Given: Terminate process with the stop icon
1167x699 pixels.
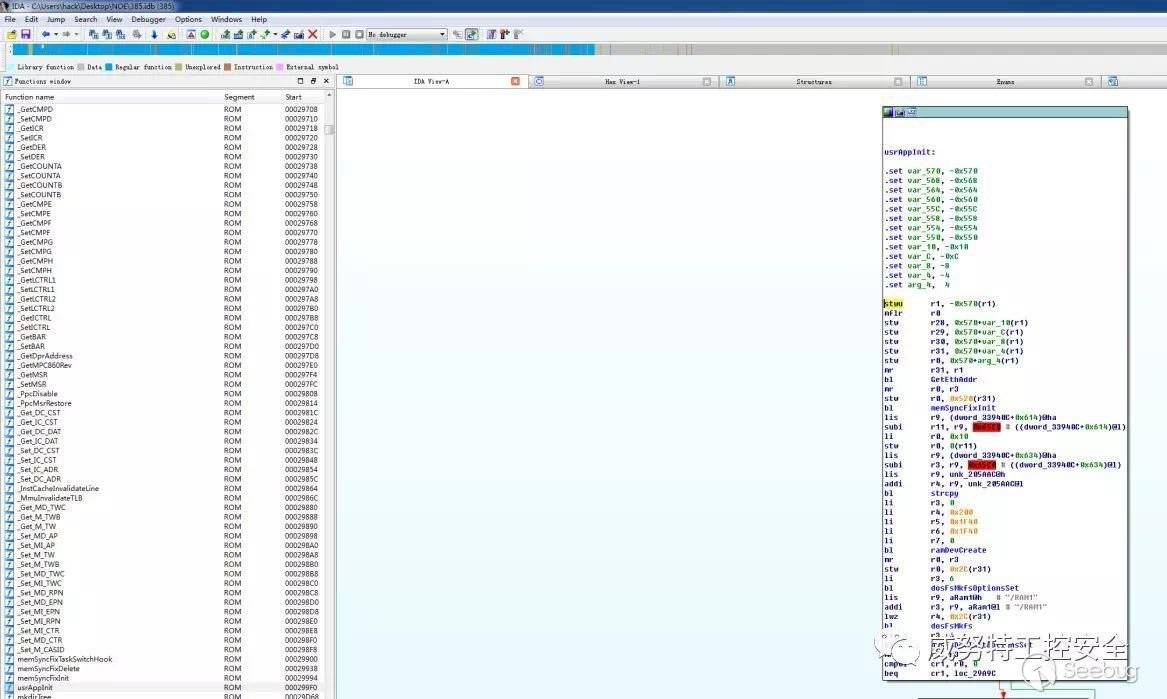Looking at the screenshot, I should click(359, 34).
